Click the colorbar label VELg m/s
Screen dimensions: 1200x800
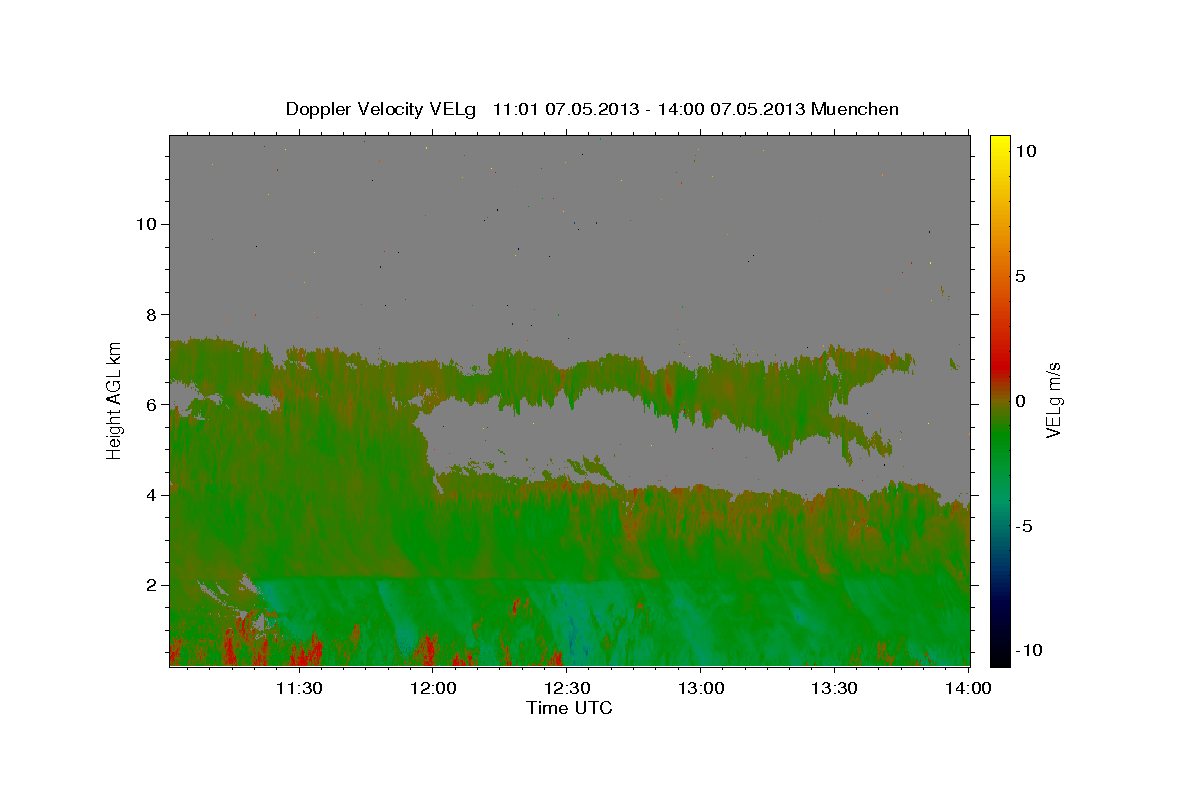1053,400
